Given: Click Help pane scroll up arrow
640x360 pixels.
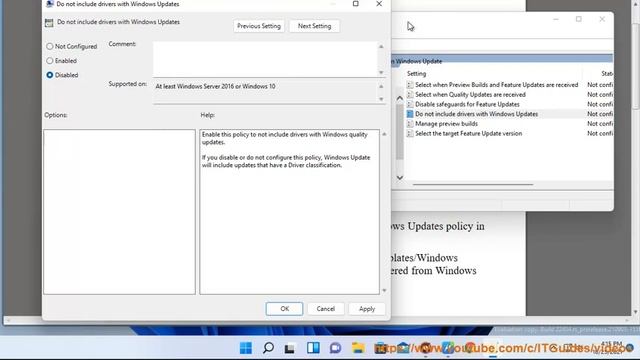Looking at the screenshot, I should point(384,134).
